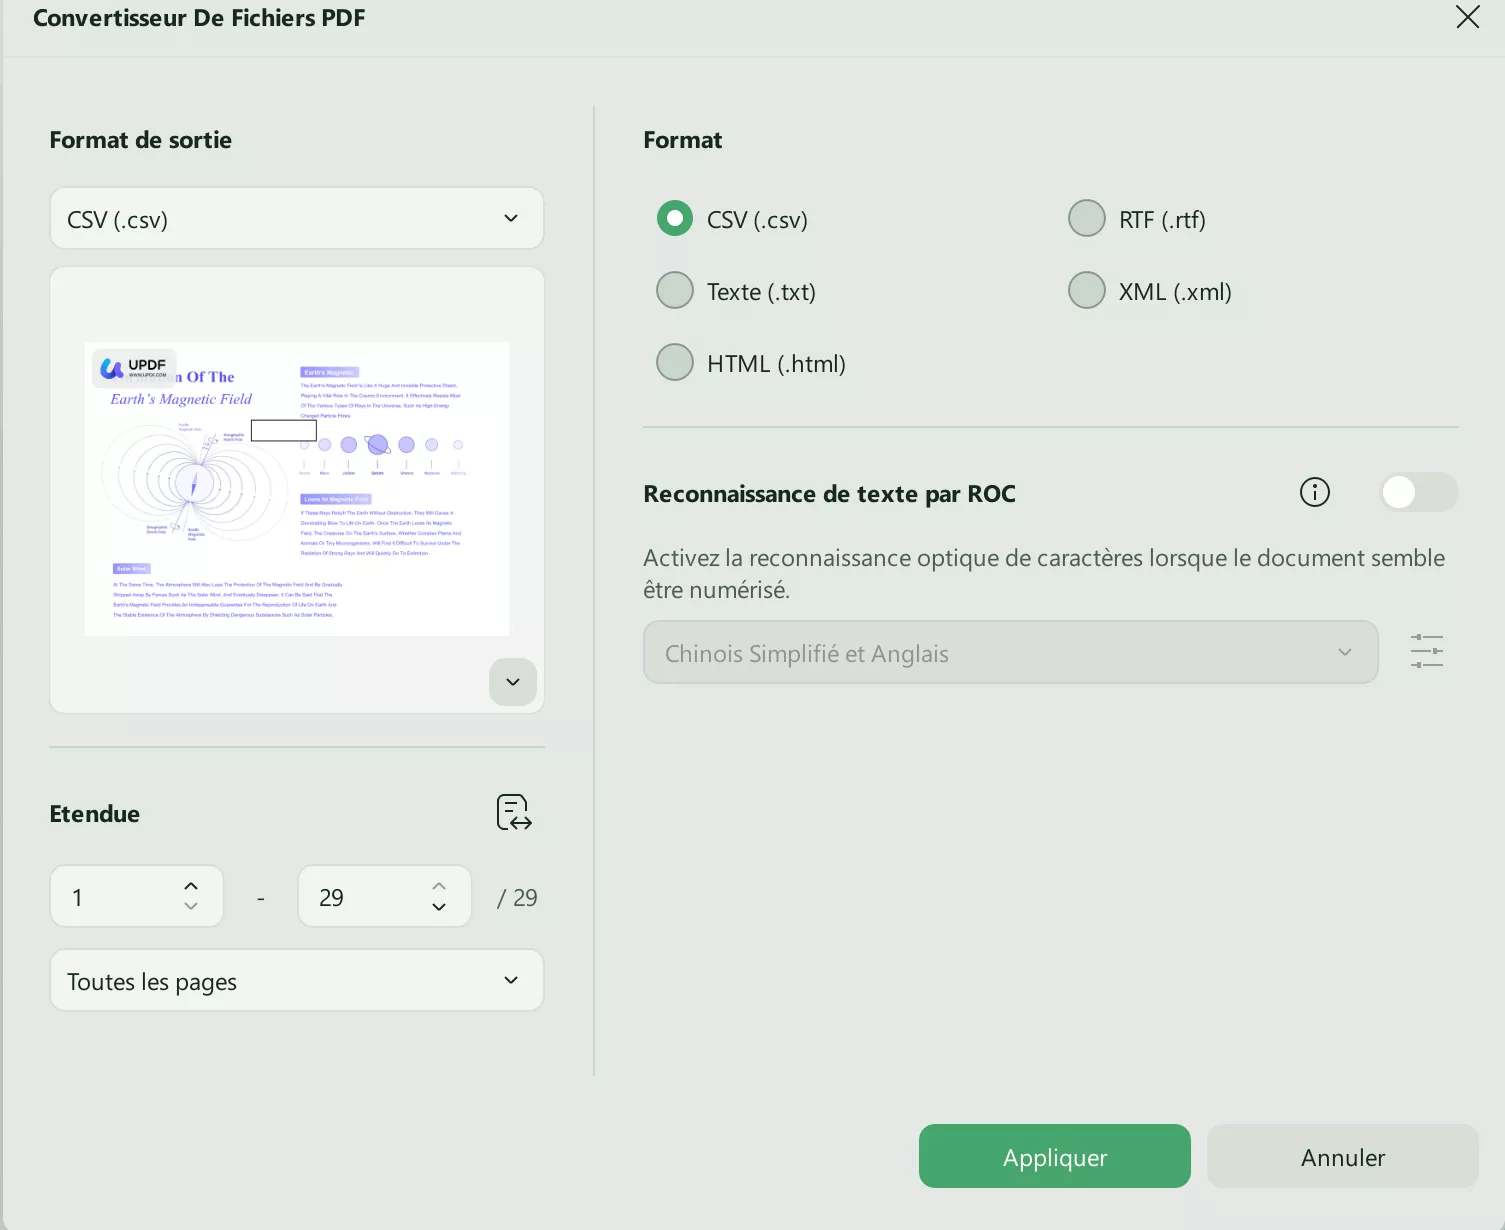
Task: Select the HTML (.html) format
Action: coord(675,362)
